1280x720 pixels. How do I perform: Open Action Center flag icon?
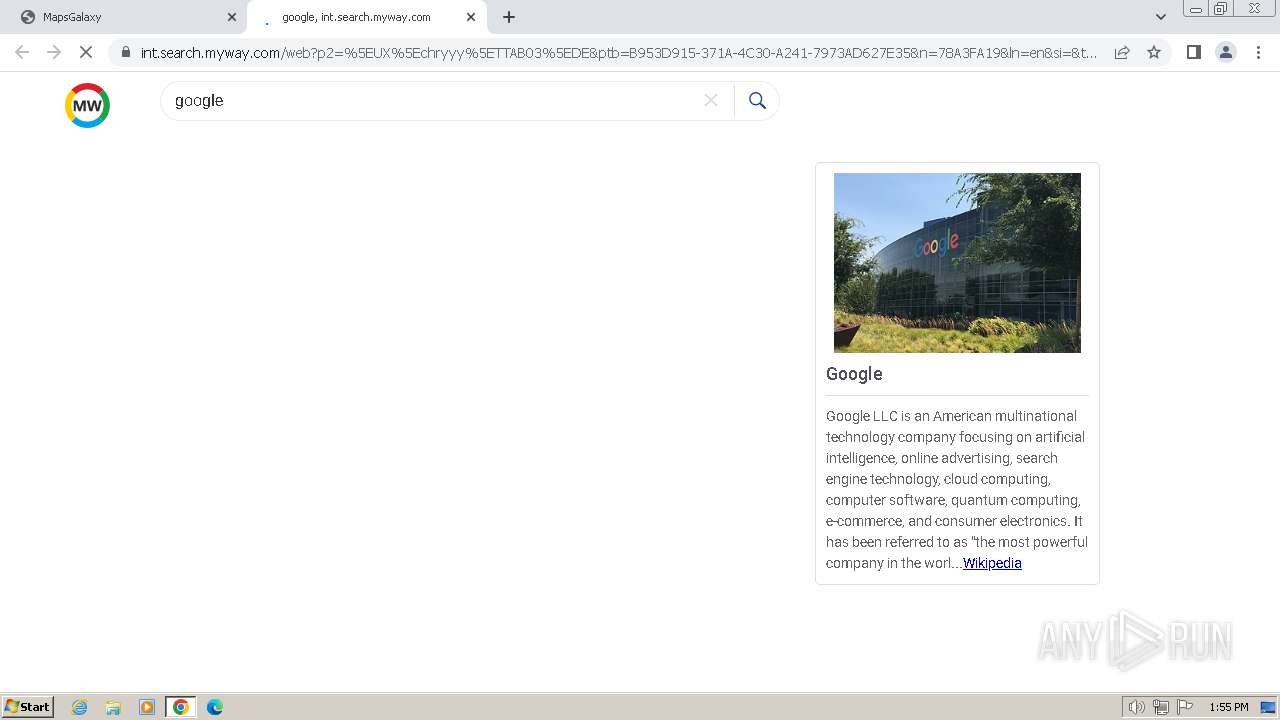click(x=1185, y=707)
